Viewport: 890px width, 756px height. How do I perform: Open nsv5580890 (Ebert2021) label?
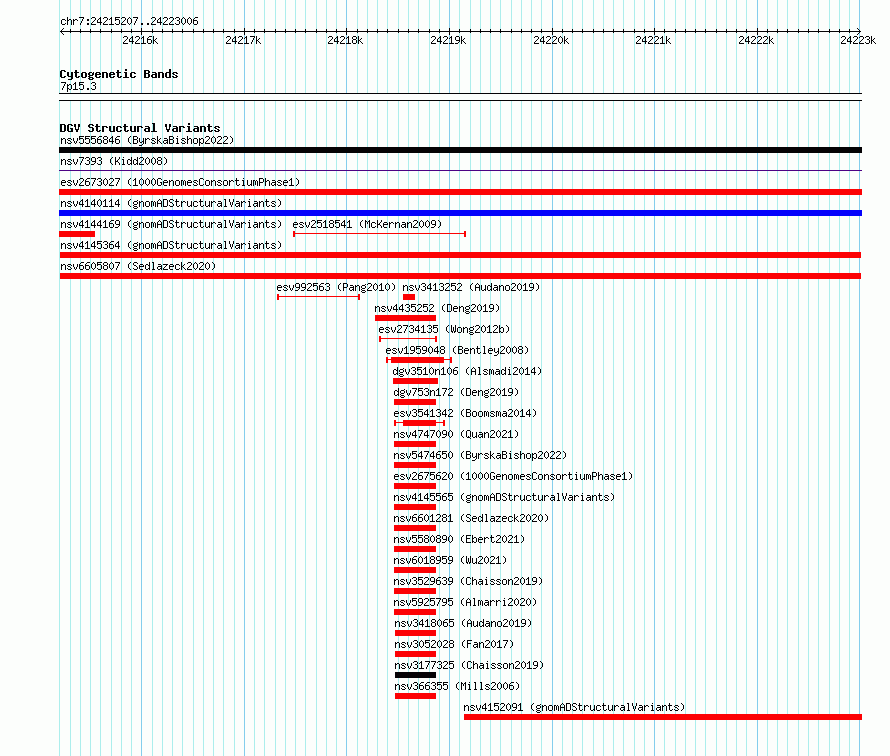click(459, 539)
